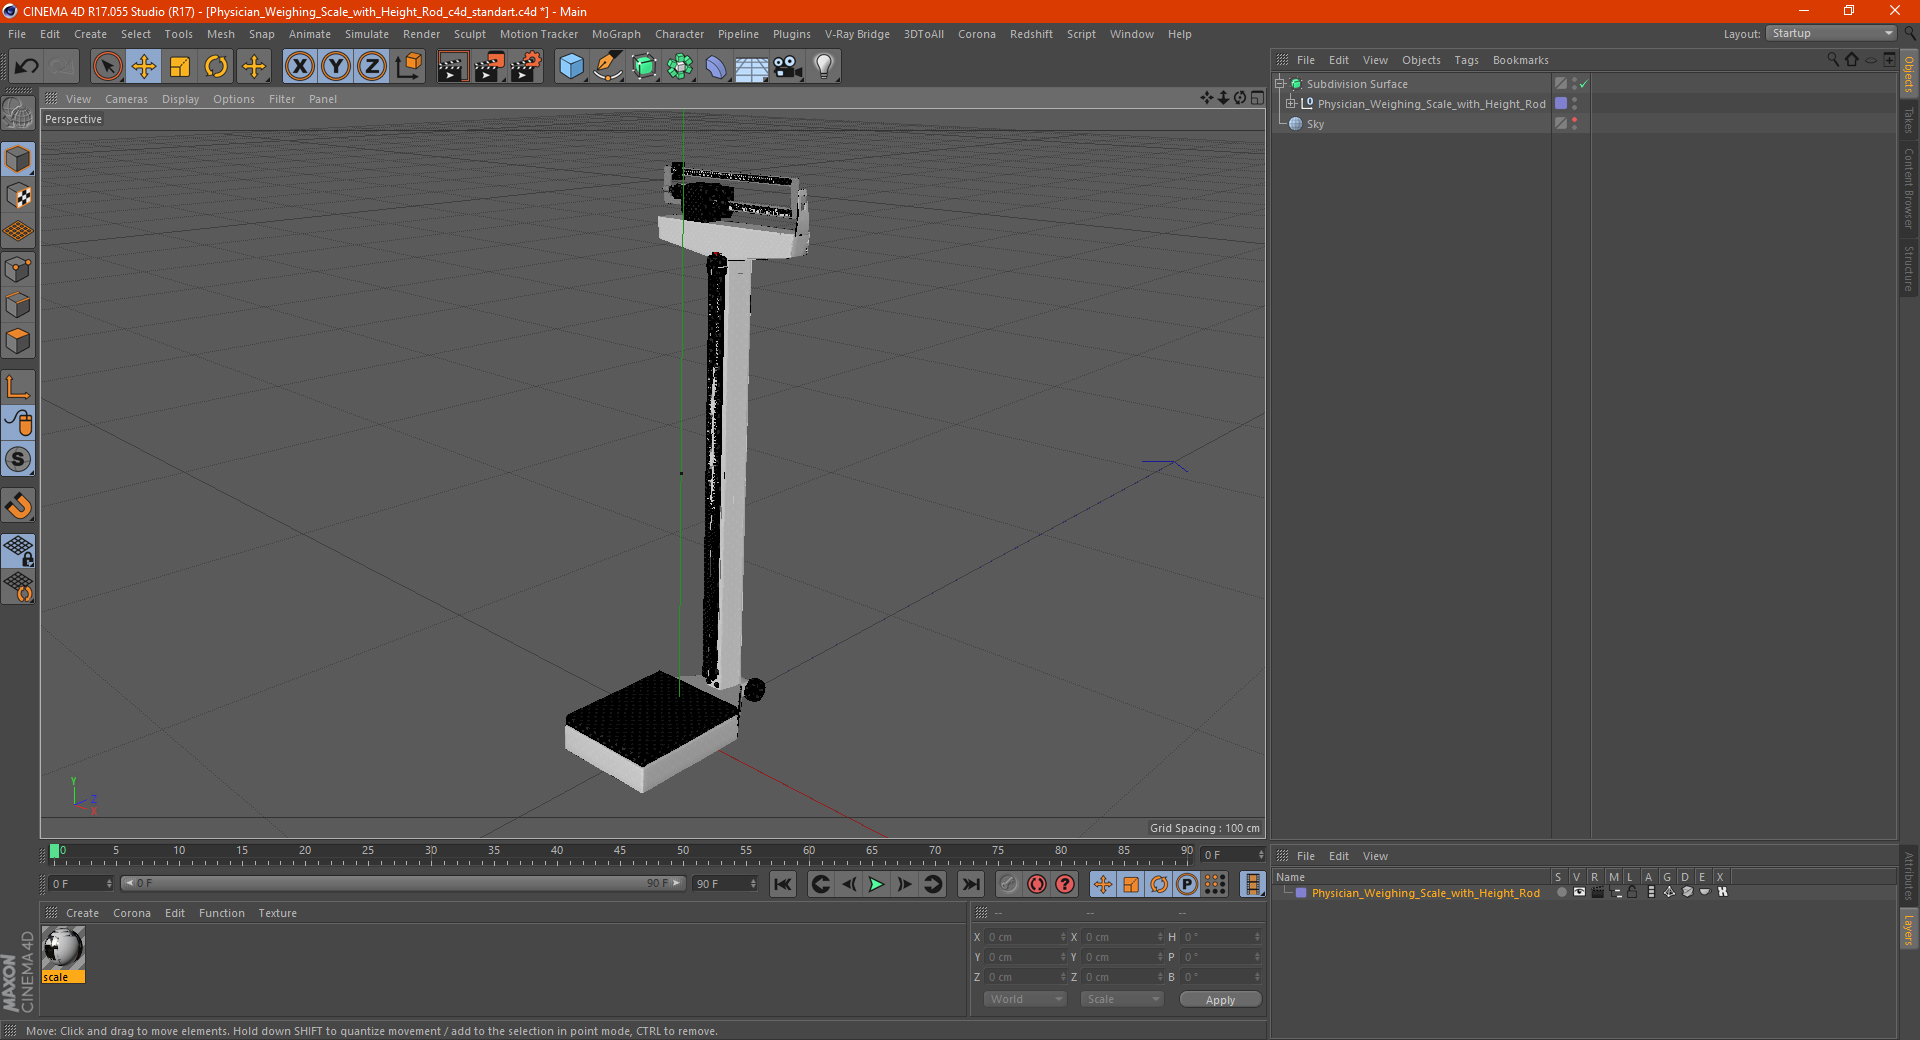Viewport: 1920px width, 1040px height.
Task: Toggle the X axis lock
Action: point(299,67)
